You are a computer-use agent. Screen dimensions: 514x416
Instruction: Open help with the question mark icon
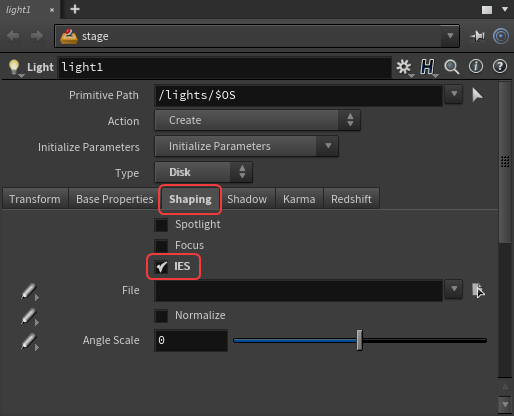500,67
